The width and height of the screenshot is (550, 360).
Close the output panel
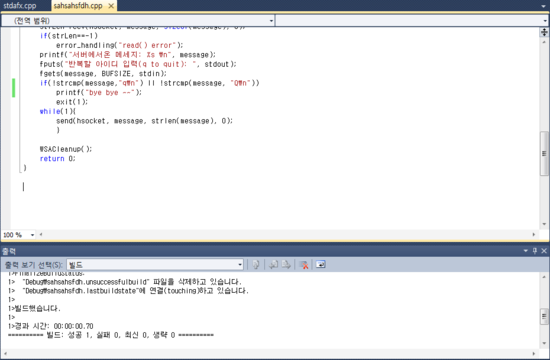click(544, 251)
